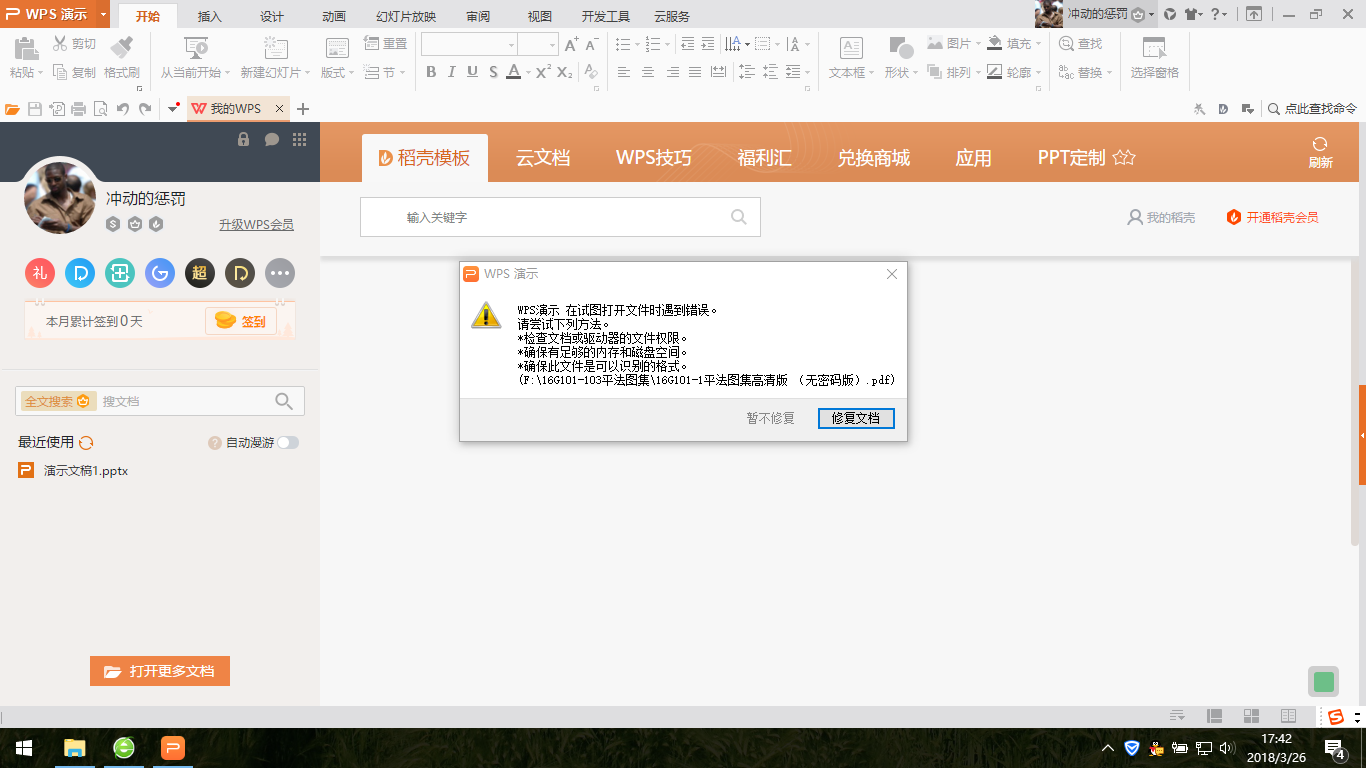Screen dimensions: 1366x768
Task: Click the Superscript X² button
Action: point(543,72)
